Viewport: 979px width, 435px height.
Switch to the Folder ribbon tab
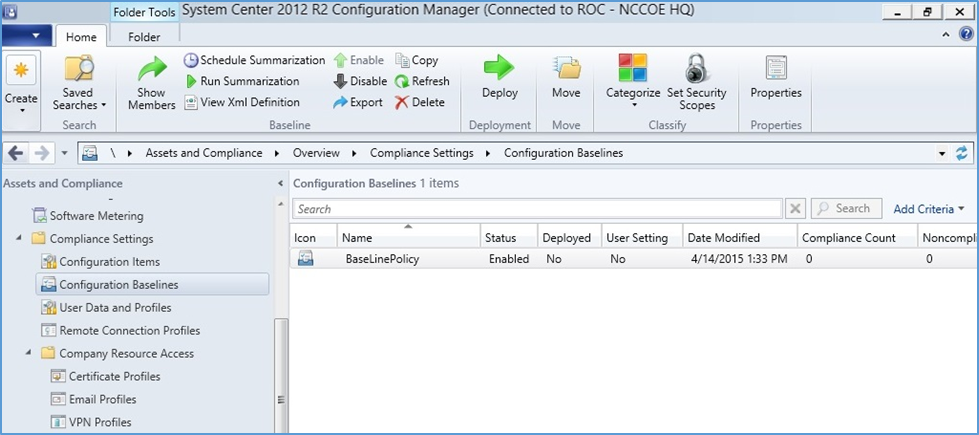pos(144,37)
